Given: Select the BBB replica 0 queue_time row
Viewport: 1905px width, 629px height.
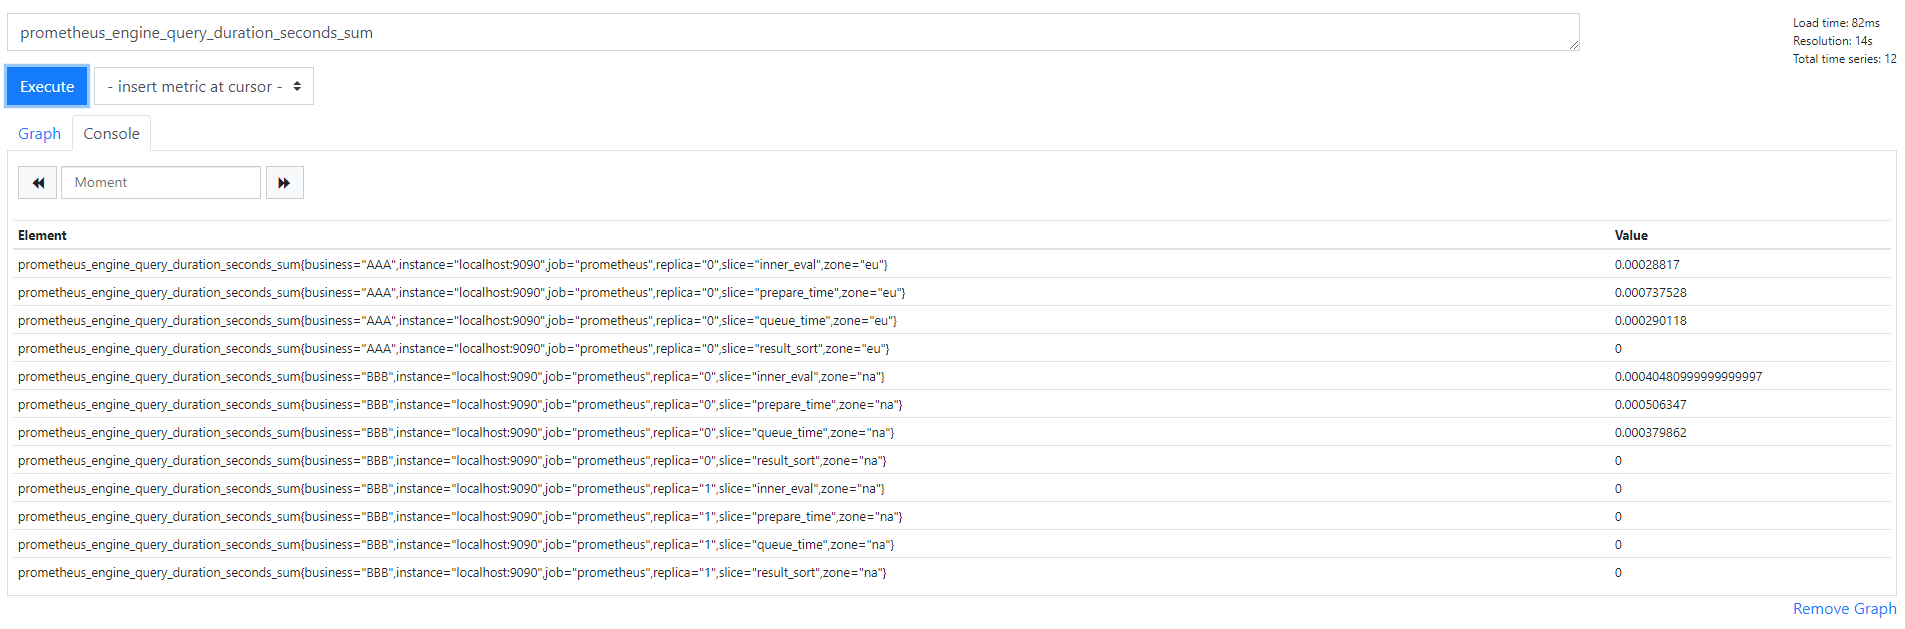Looking at the screenshot, I should coord(455,433).
